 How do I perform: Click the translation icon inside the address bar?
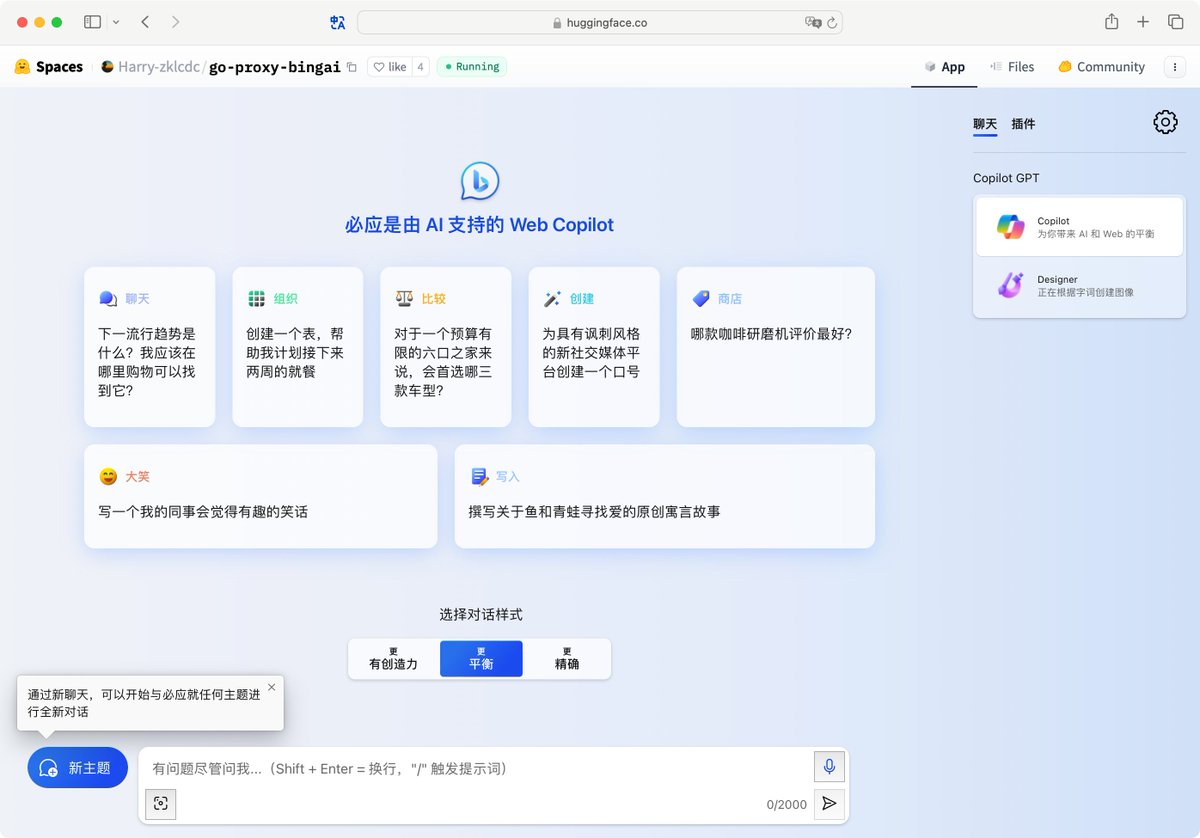813,22
